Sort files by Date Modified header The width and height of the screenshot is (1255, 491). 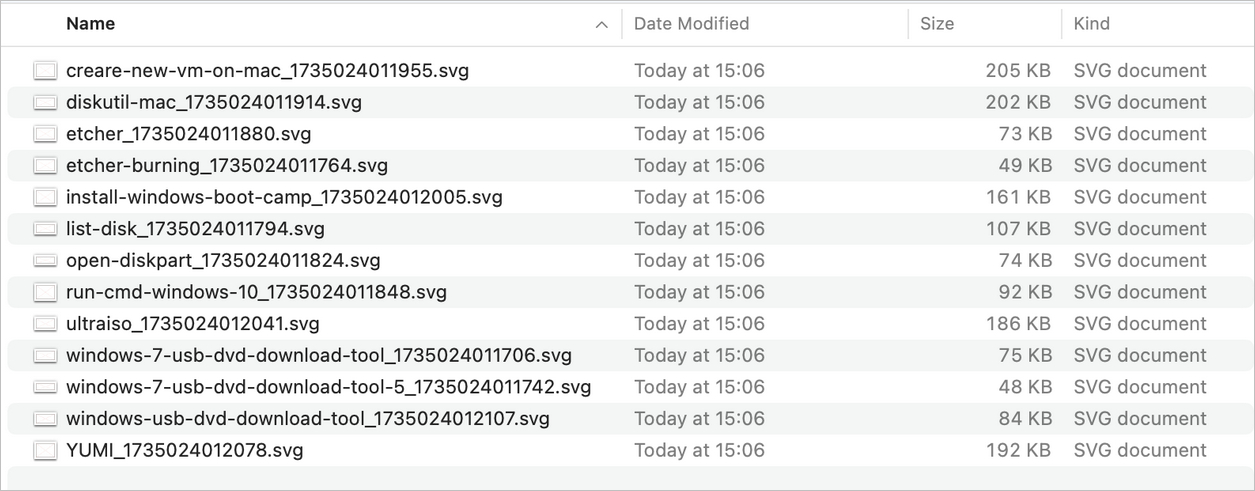[691, 23]
